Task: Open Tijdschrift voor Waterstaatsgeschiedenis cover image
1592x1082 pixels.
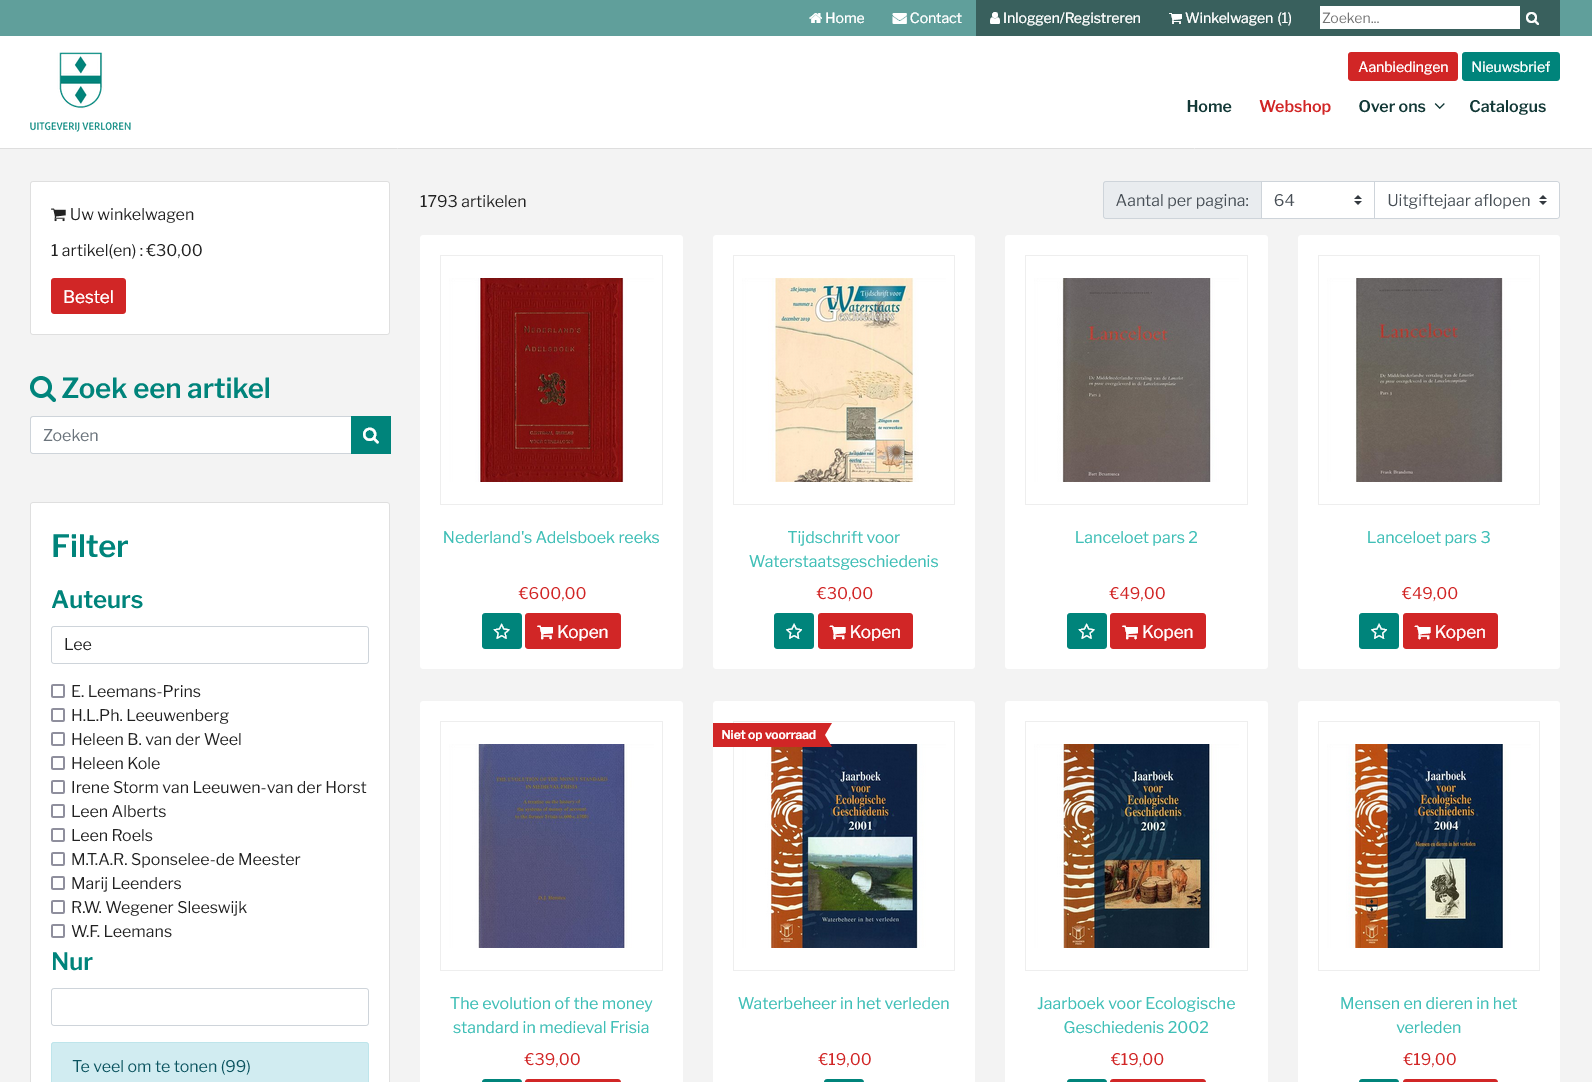Action: point(844,380)
